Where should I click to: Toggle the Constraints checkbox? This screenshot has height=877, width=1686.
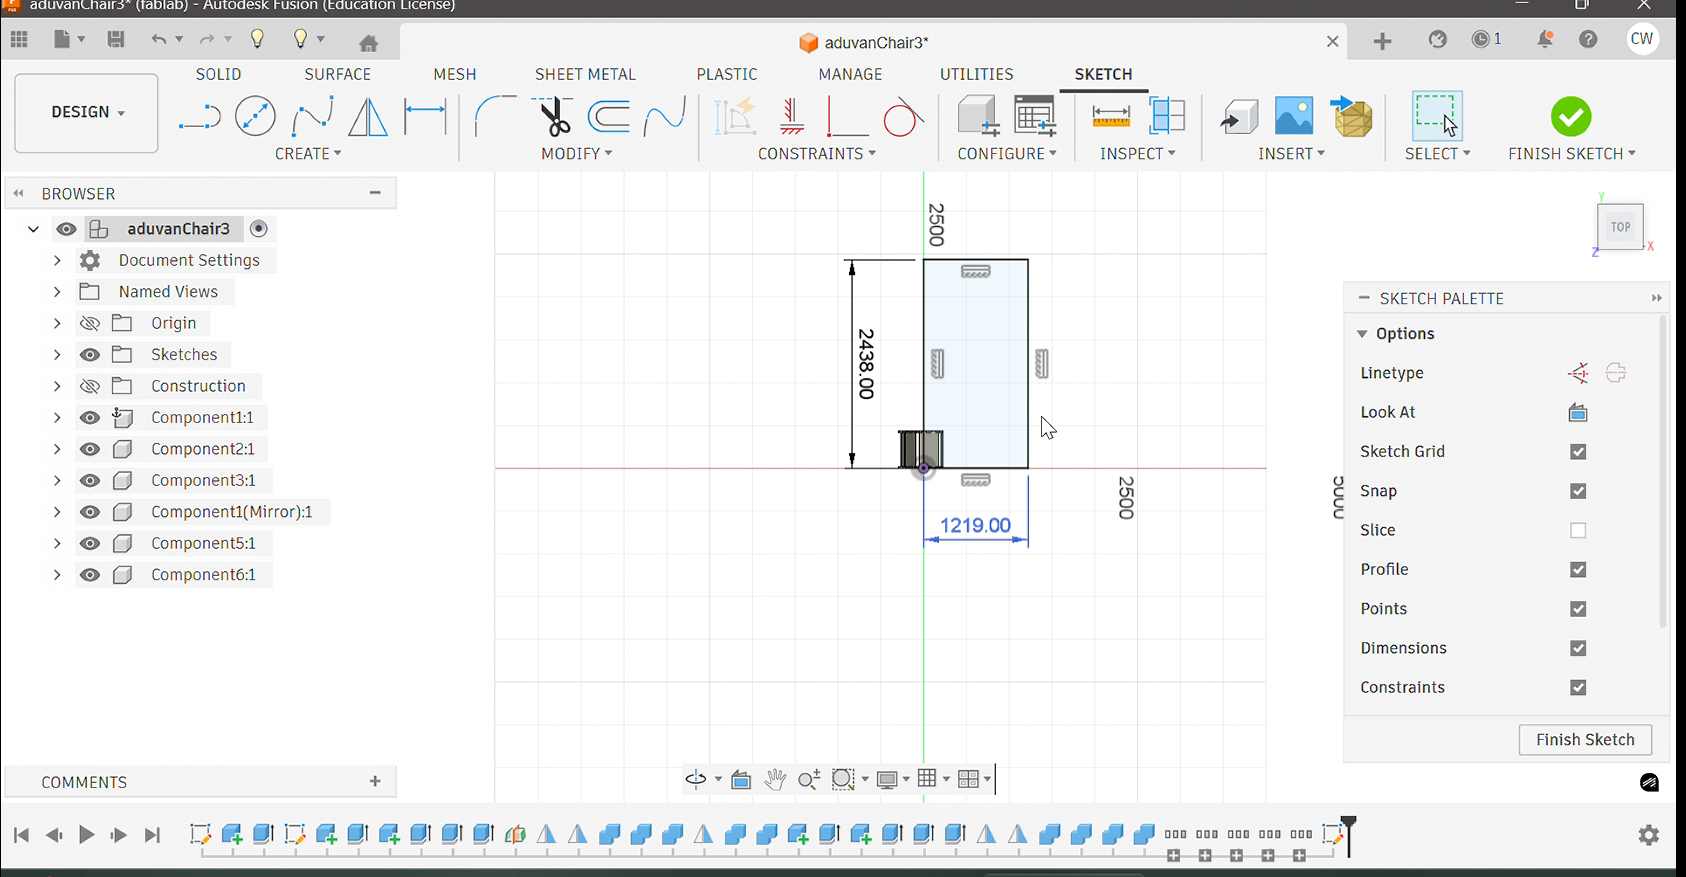pyautogui.click(x=1578, y=688)
